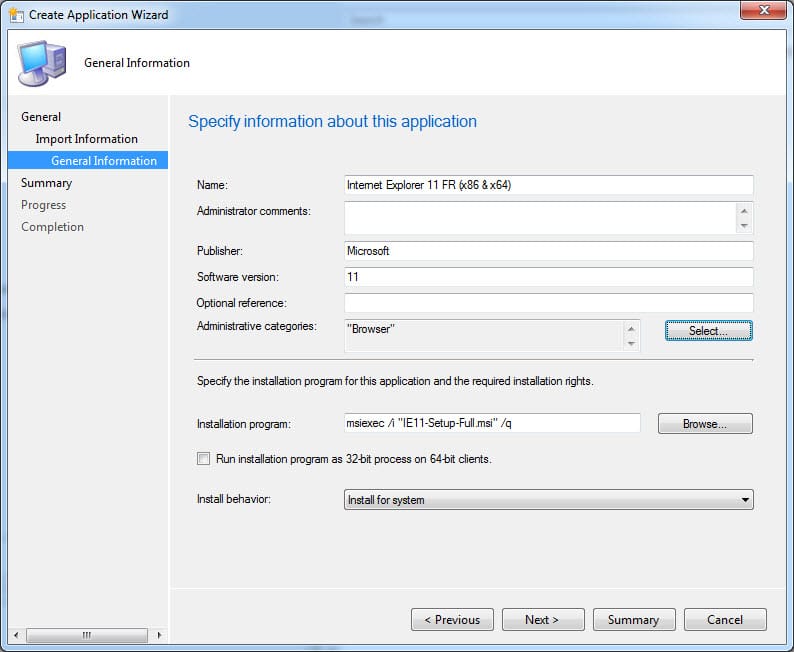Click the wizard star icon in title bar
The width and height of the screenshot is (794, 652).
point(16,15)
